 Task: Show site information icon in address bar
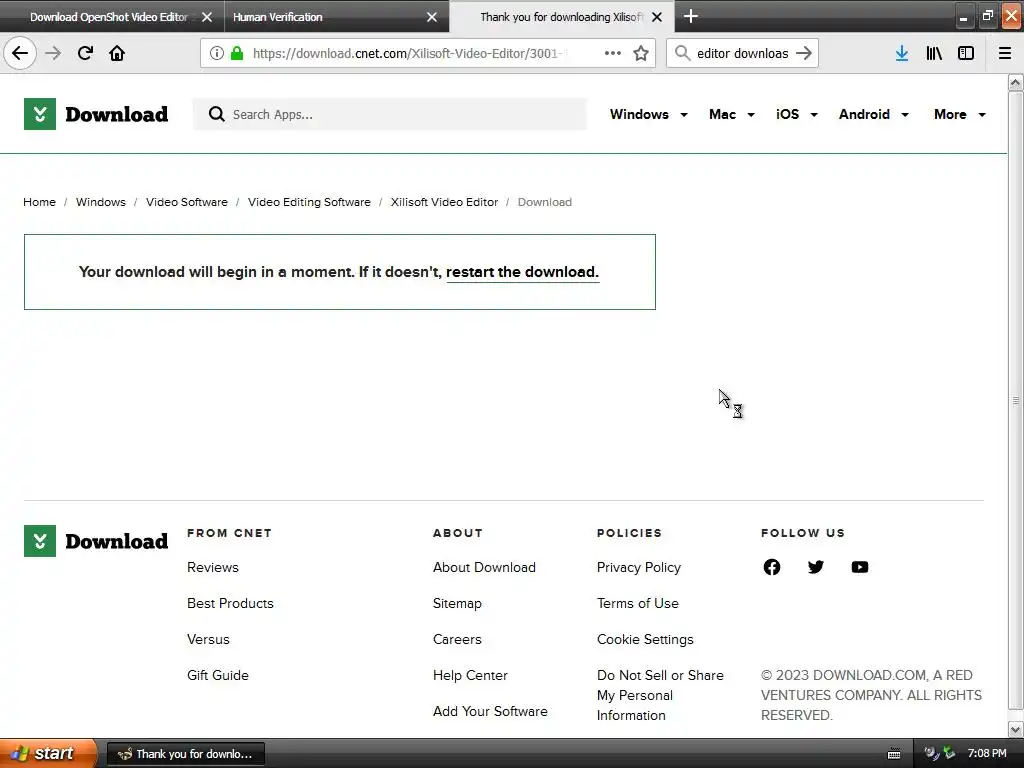217,53
